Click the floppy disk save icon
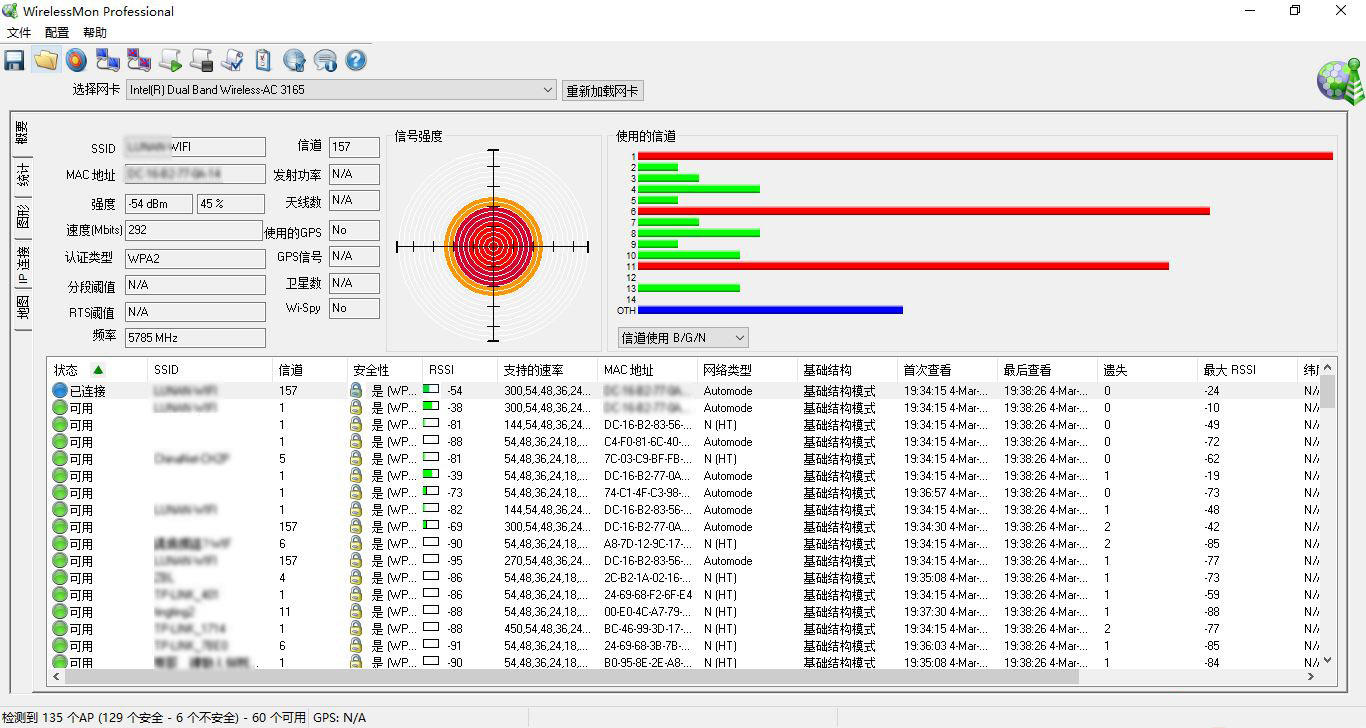 [14, 61]
